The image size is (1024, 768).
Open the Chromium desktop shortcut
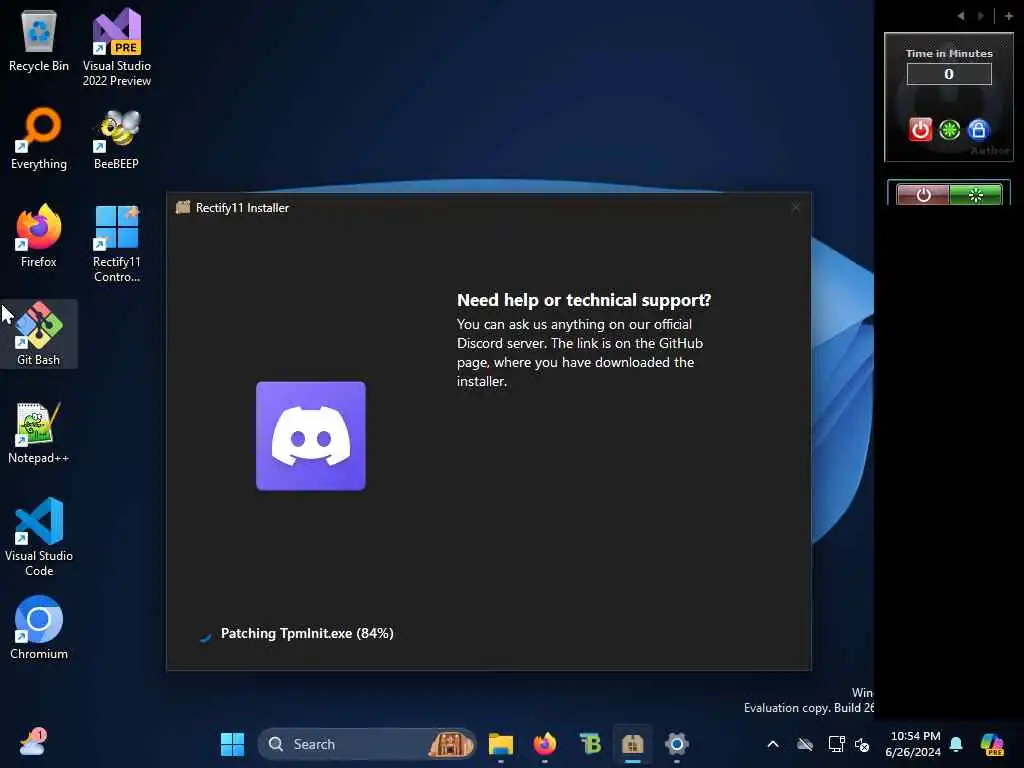pyautogui.click(x=39, y=628)
